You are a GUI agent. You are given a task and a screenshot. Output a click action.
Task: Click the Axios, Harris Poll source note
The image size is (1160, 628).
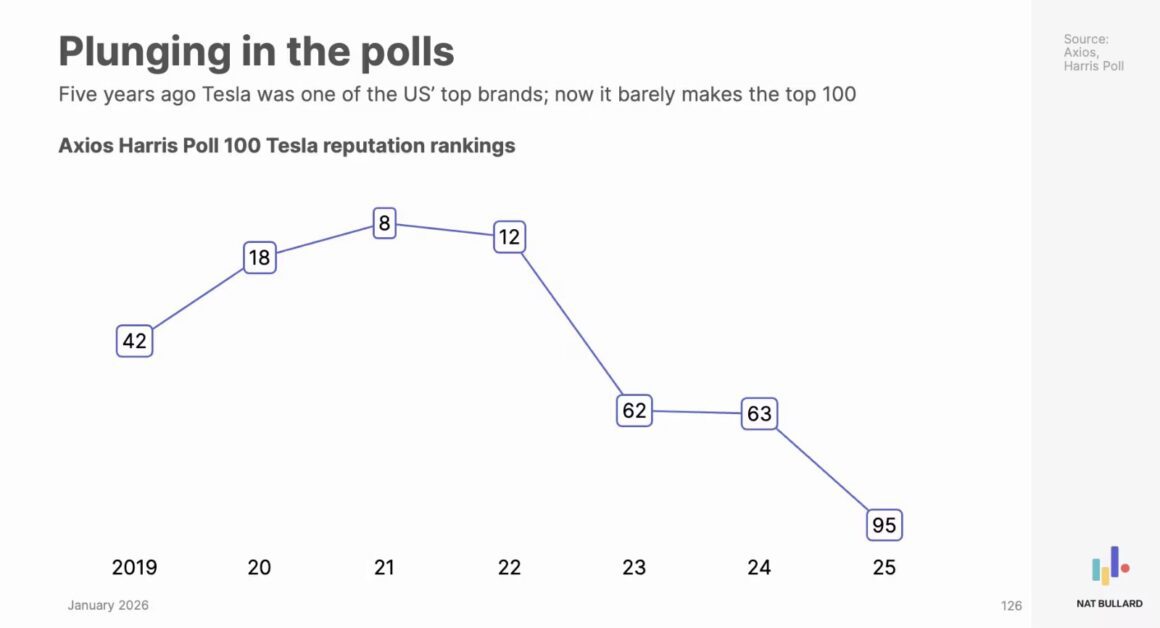click(1093, 53)
